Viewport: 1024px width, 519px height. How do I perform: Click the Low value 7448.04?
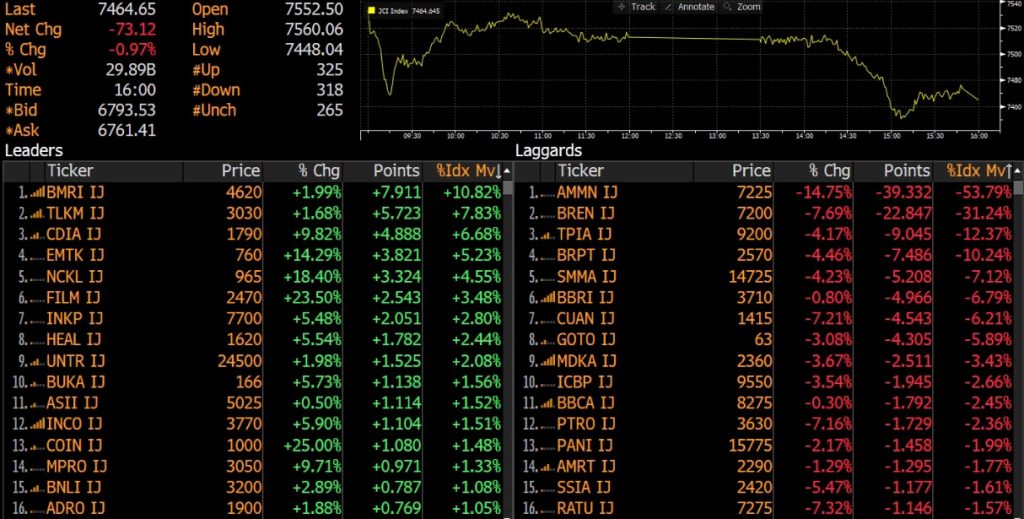pos(314,50)
